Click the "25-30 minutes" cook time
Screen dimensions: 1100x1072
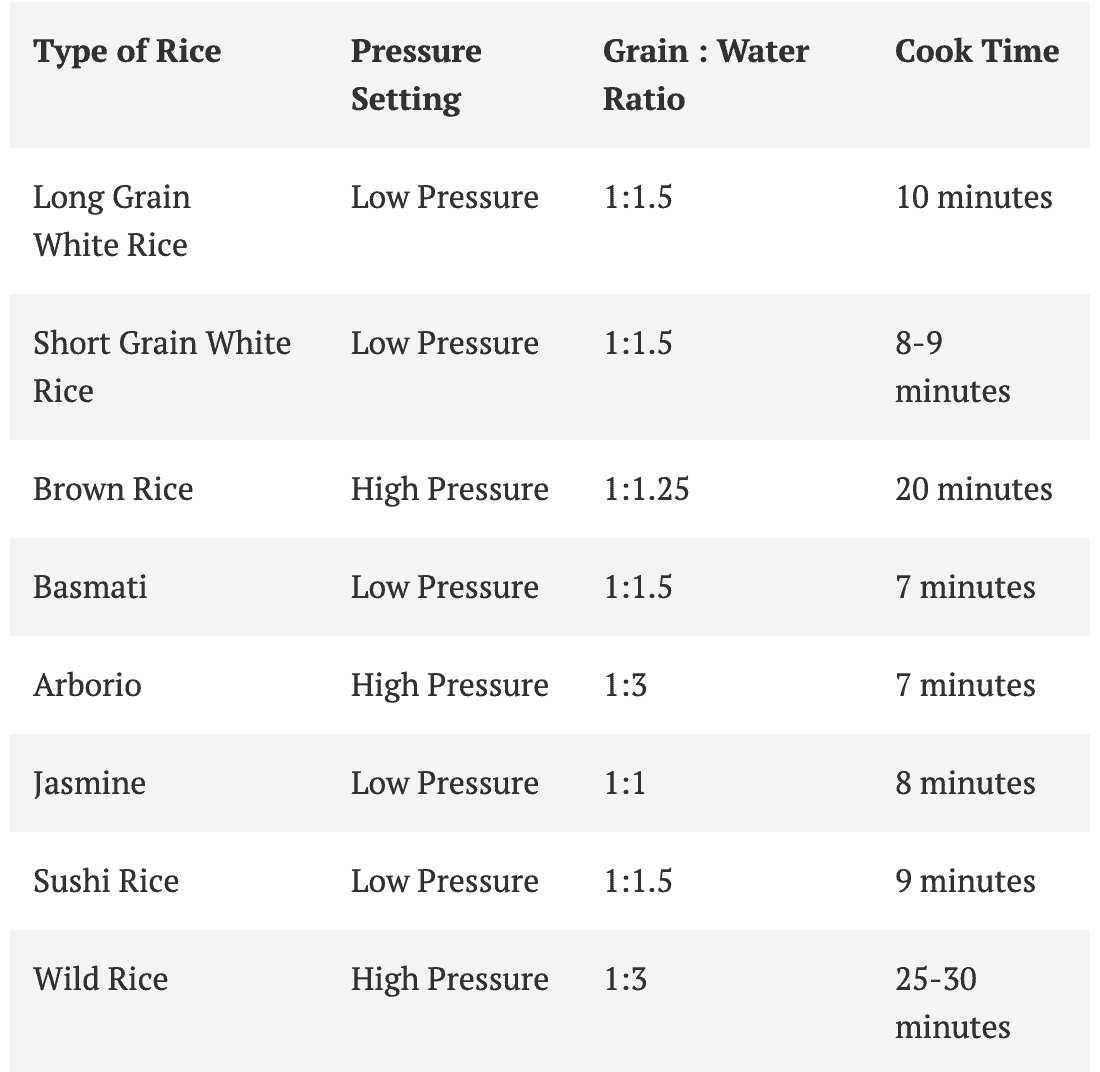tap(952, 1002)
